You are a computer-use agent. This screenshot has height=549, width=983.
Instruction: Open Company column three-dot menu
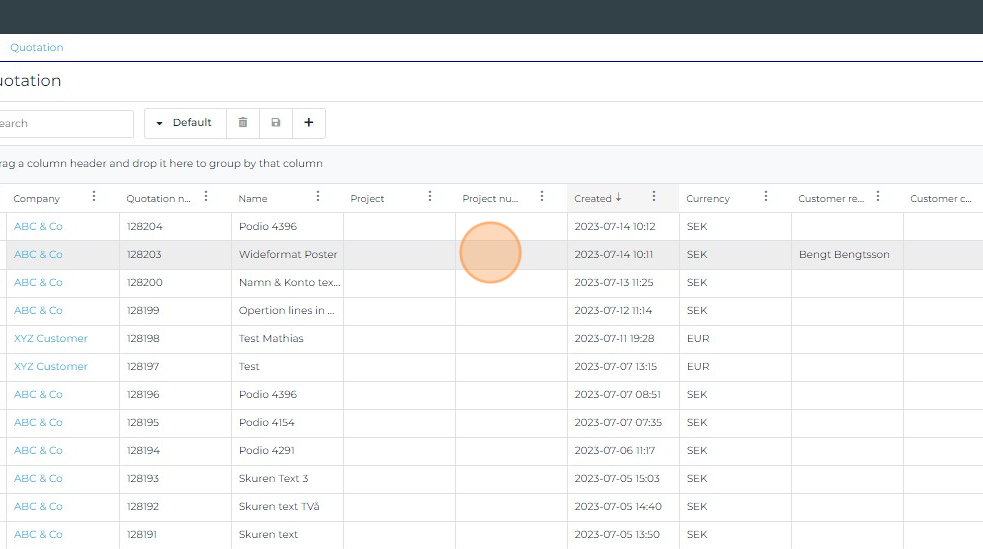[x=94, y=197]
